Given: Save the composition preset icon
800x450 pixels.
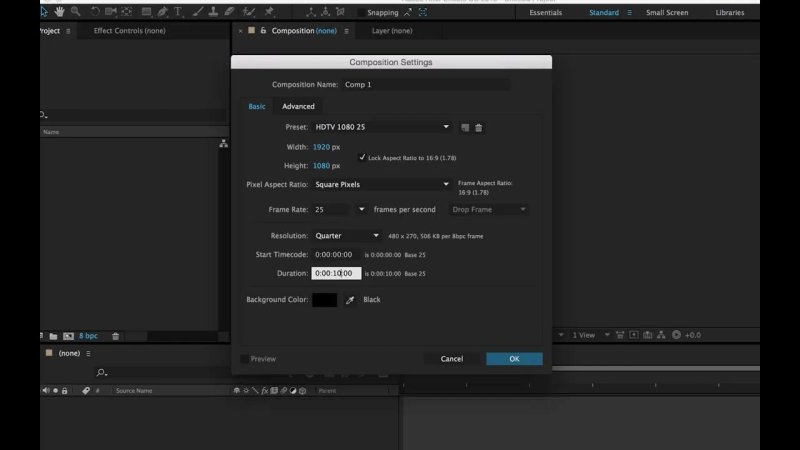Looking at the screenshot, I should click(x=465, y=128).
